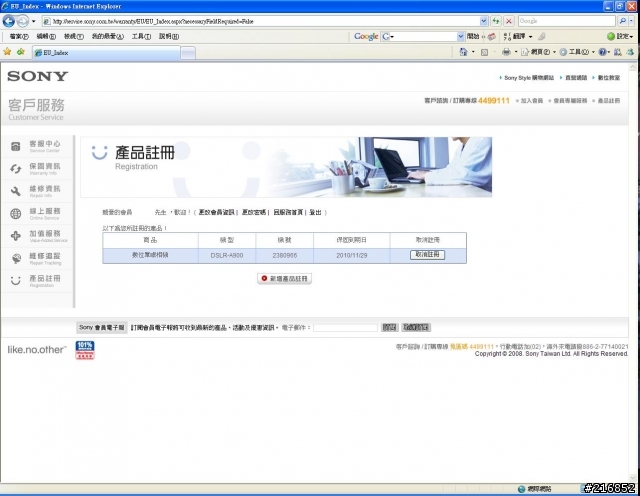Click the newsletter subscribe button

coord(389,327)
